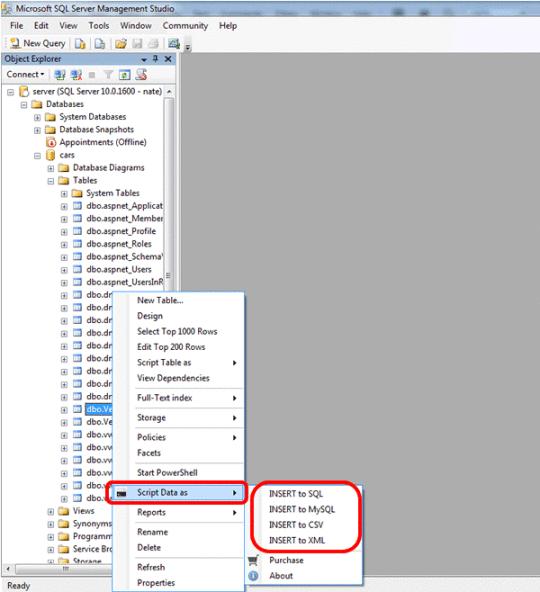Viewport: 540px width, 592px height.
Task: Expand the Views folder
Action: 51,512
